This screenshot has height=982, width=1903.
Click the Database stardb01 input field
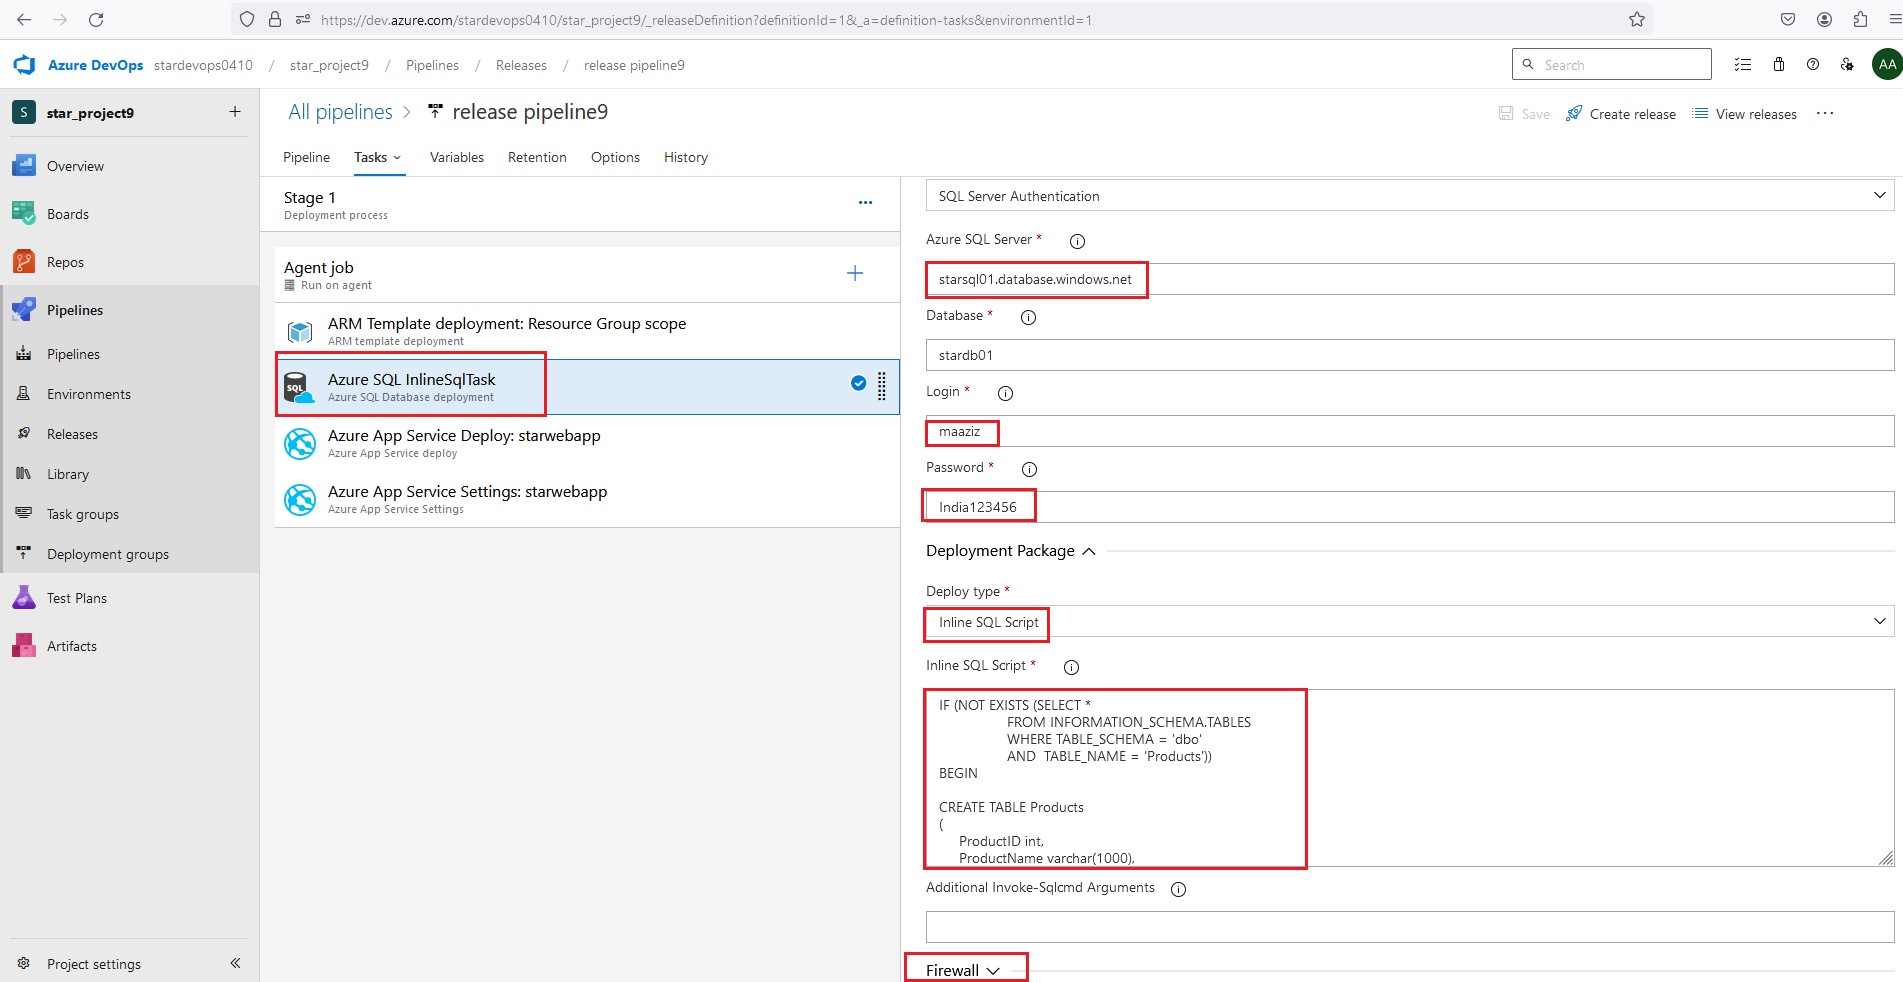click(x=1410, y=355)
